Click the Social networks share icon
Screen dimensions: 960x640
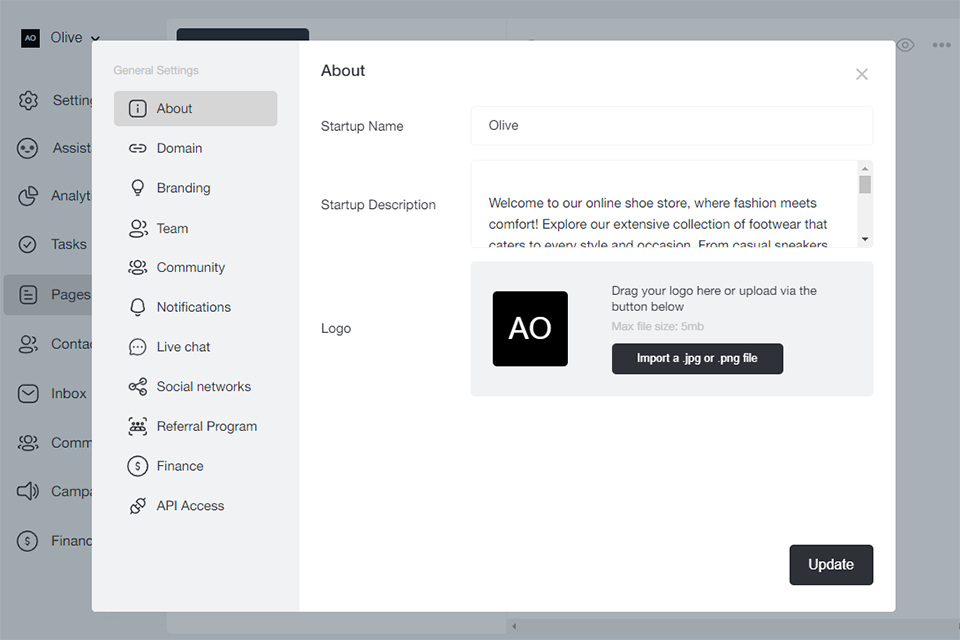point(138,387)
